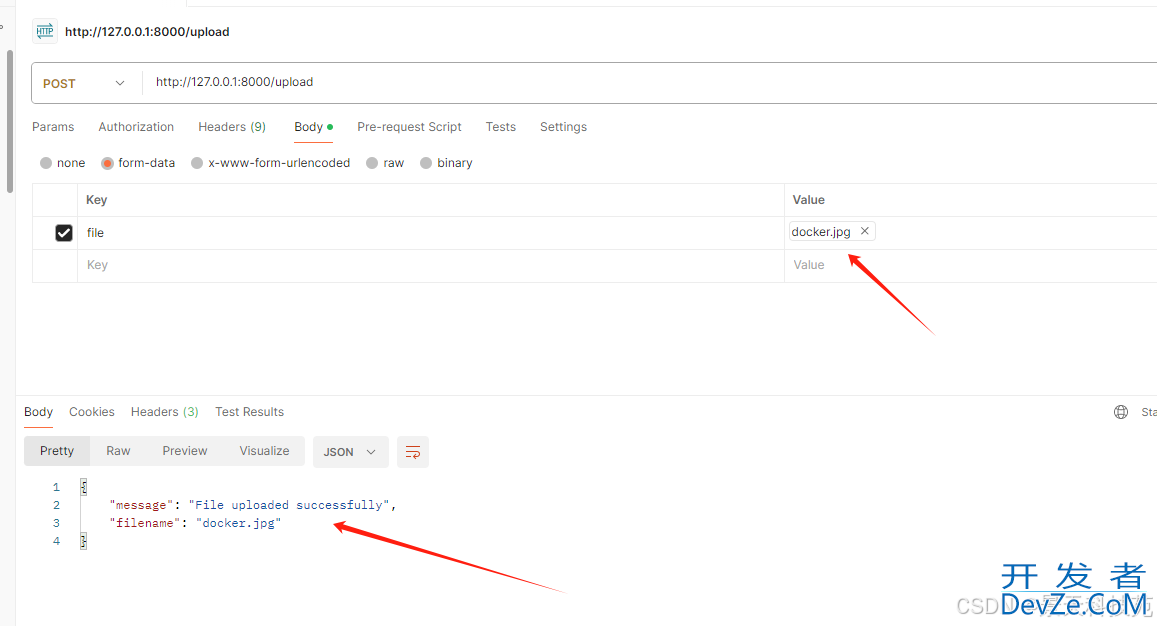Screen dimensions: 1157x626
Task: Switch to the Params tab
Action: (53, 127)
